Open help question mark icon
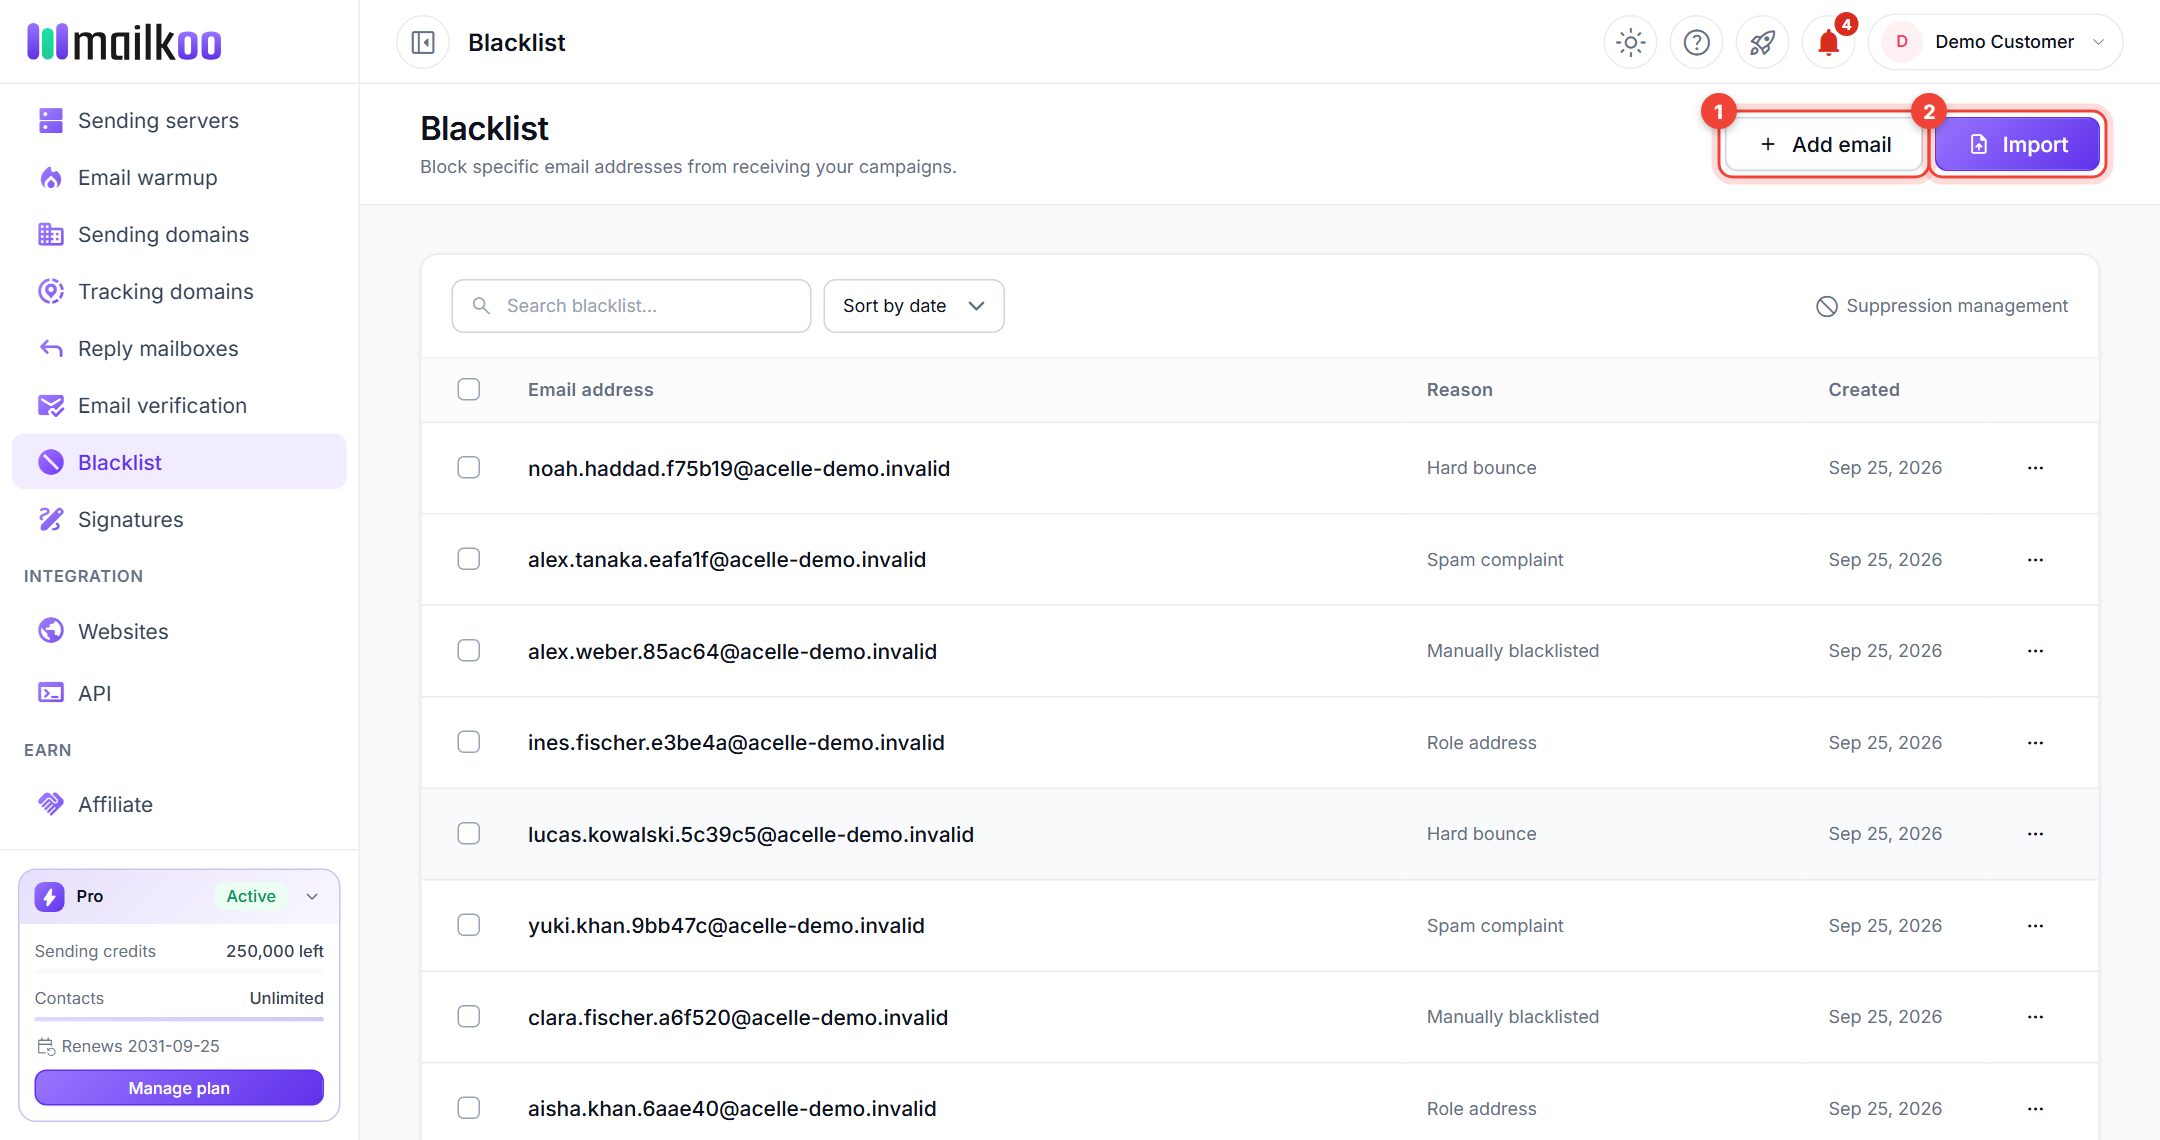Screen dimensions: 2160x1140 (1696, 42)
